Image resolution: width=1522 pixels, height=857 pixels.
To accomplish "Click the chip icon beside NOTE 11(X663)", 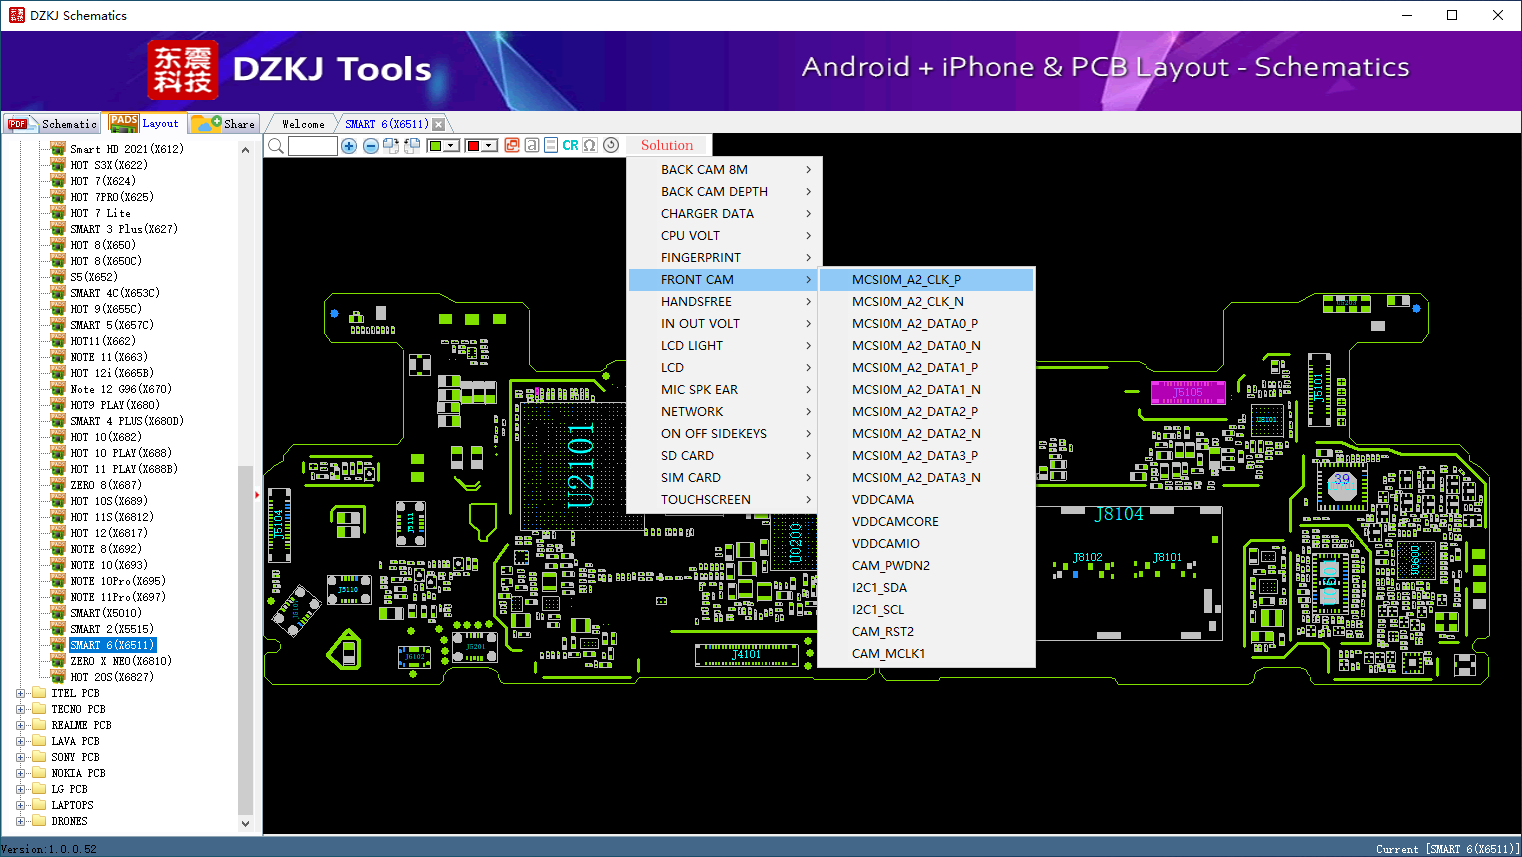I will click(x=58, y=357).
